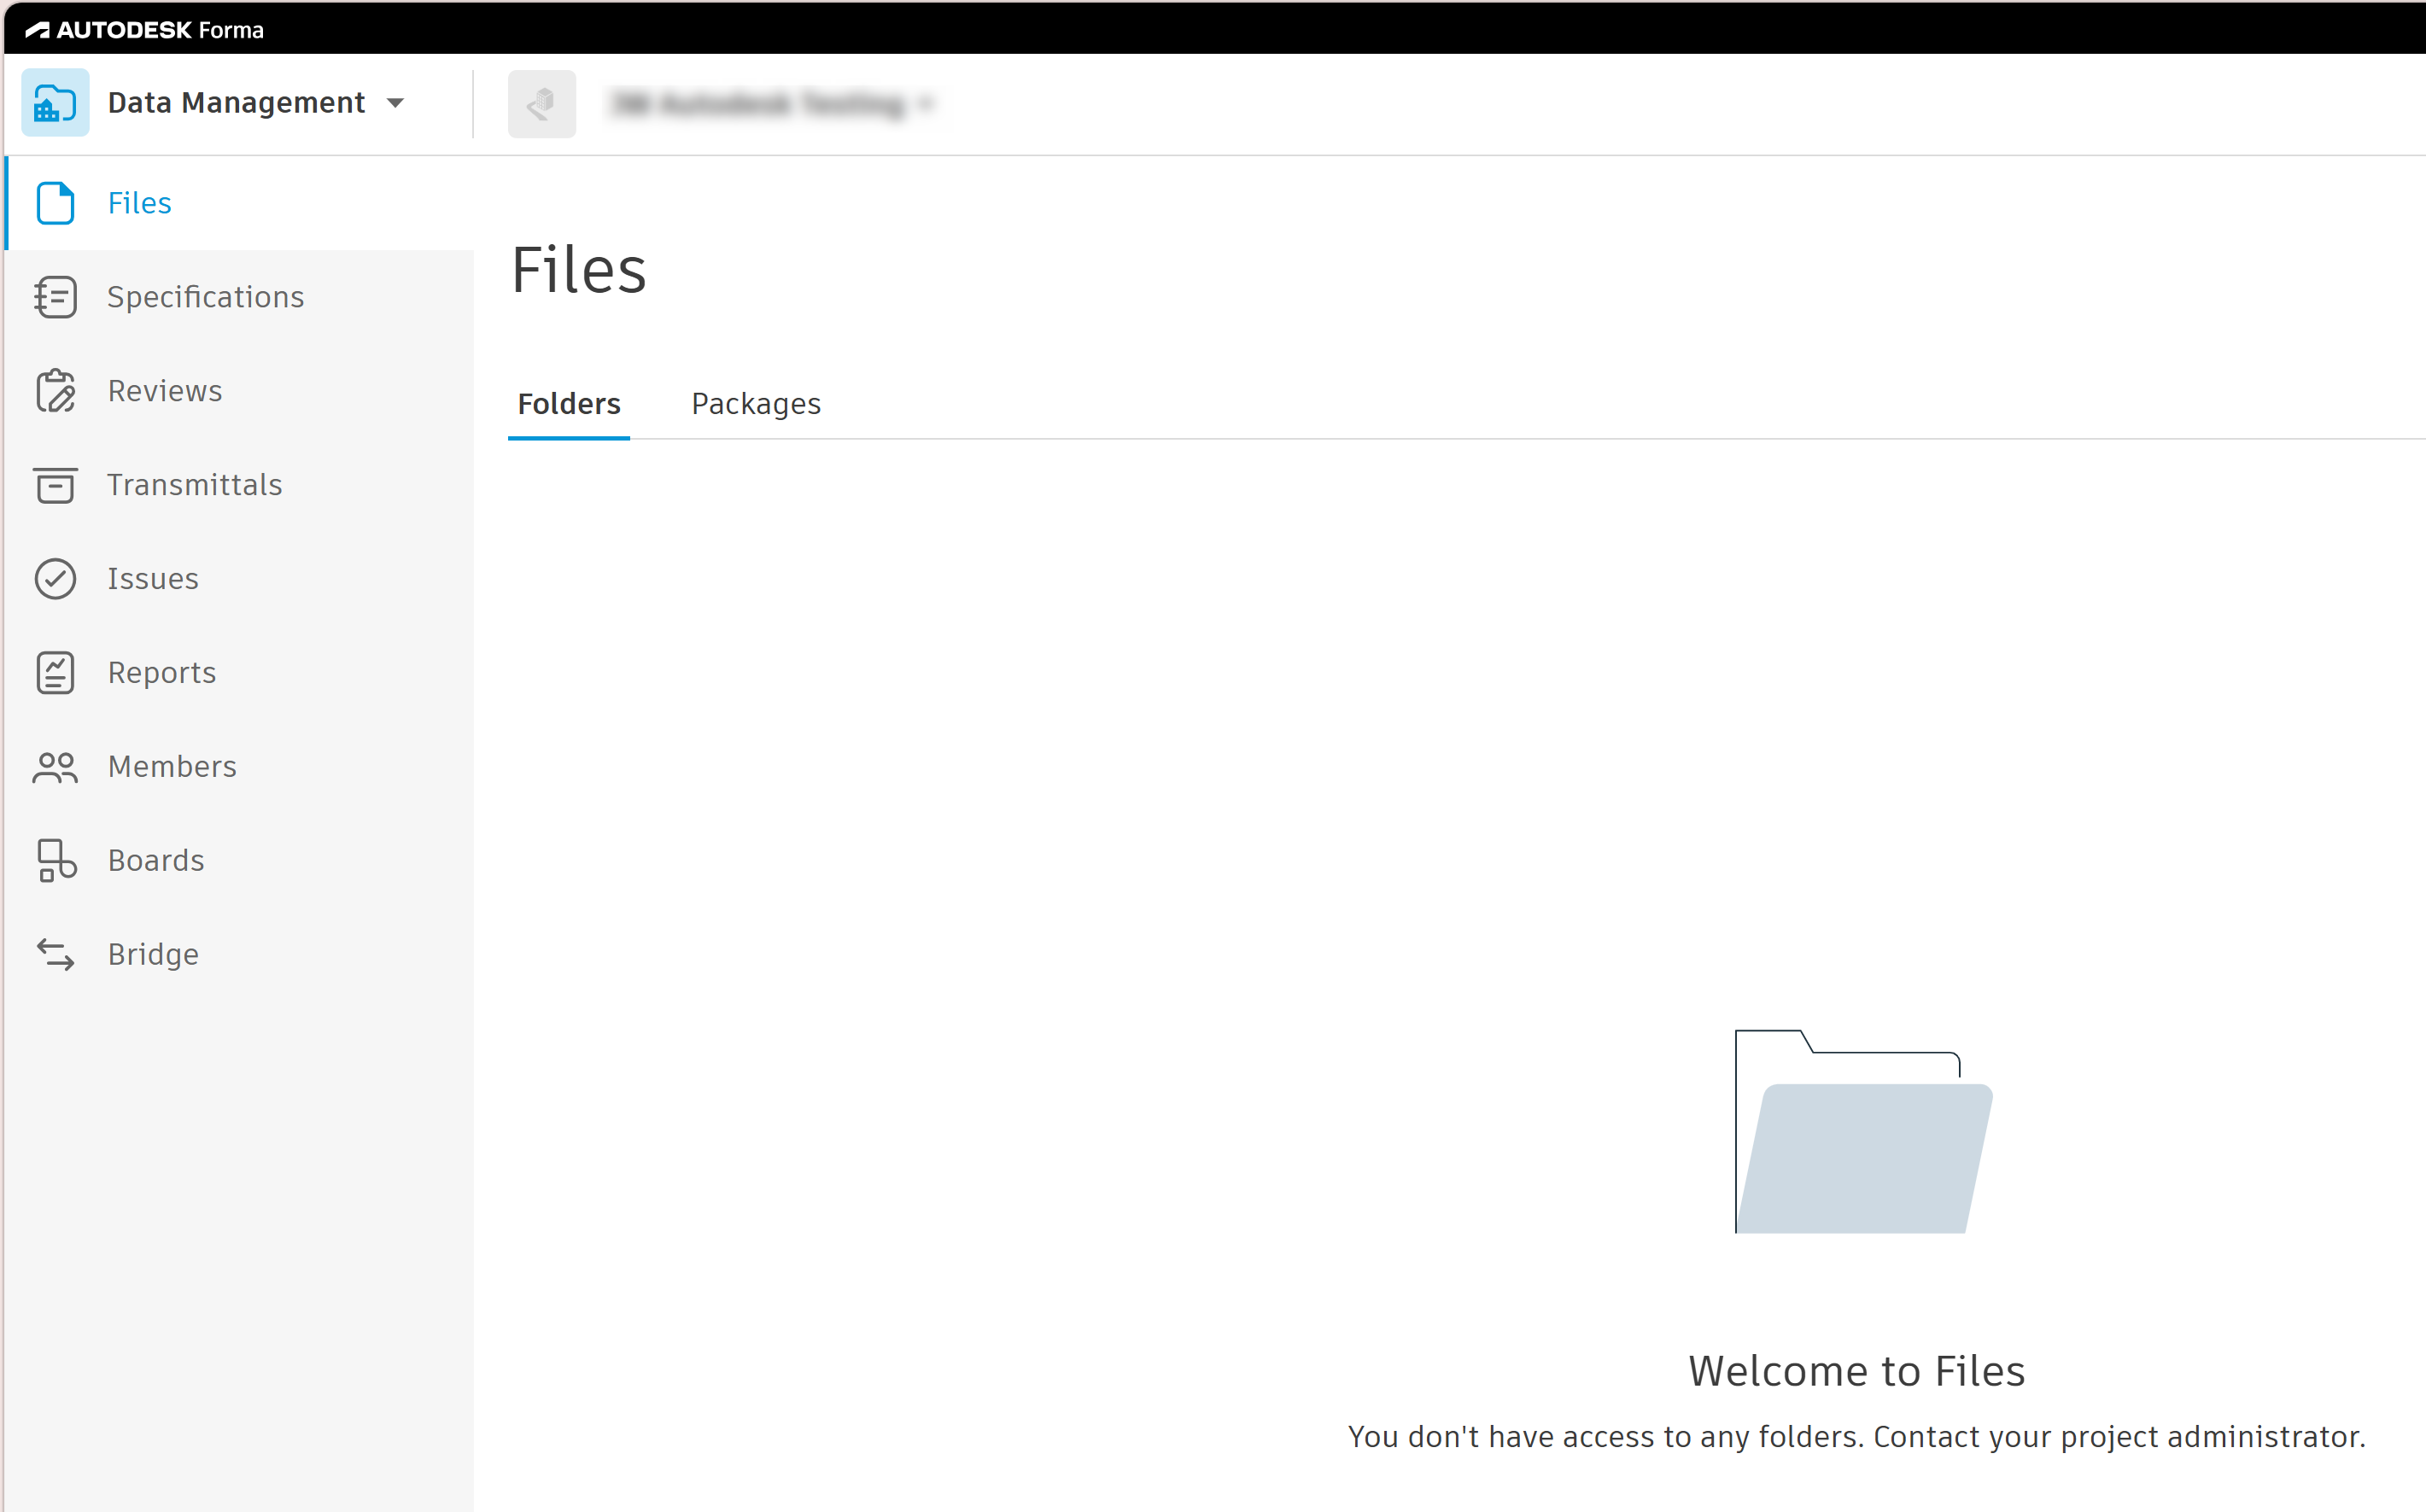Click the Data Management title text
Screen dimensions: 2426x1512
[236, 103]
